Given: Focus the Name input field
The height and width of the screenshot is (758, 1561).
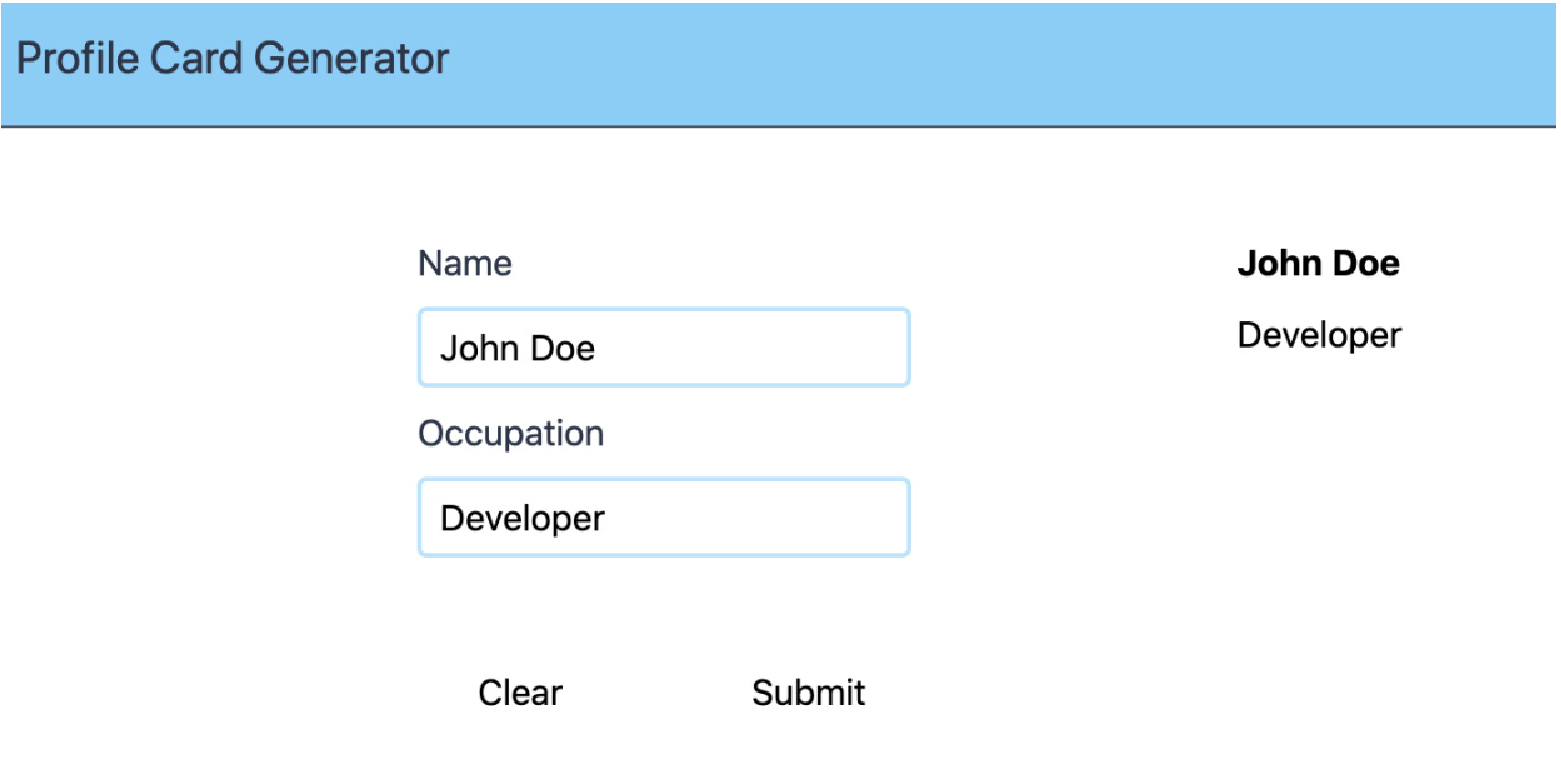Looking at the screenshot, I should pyautogui.click(x=664, y=347).
